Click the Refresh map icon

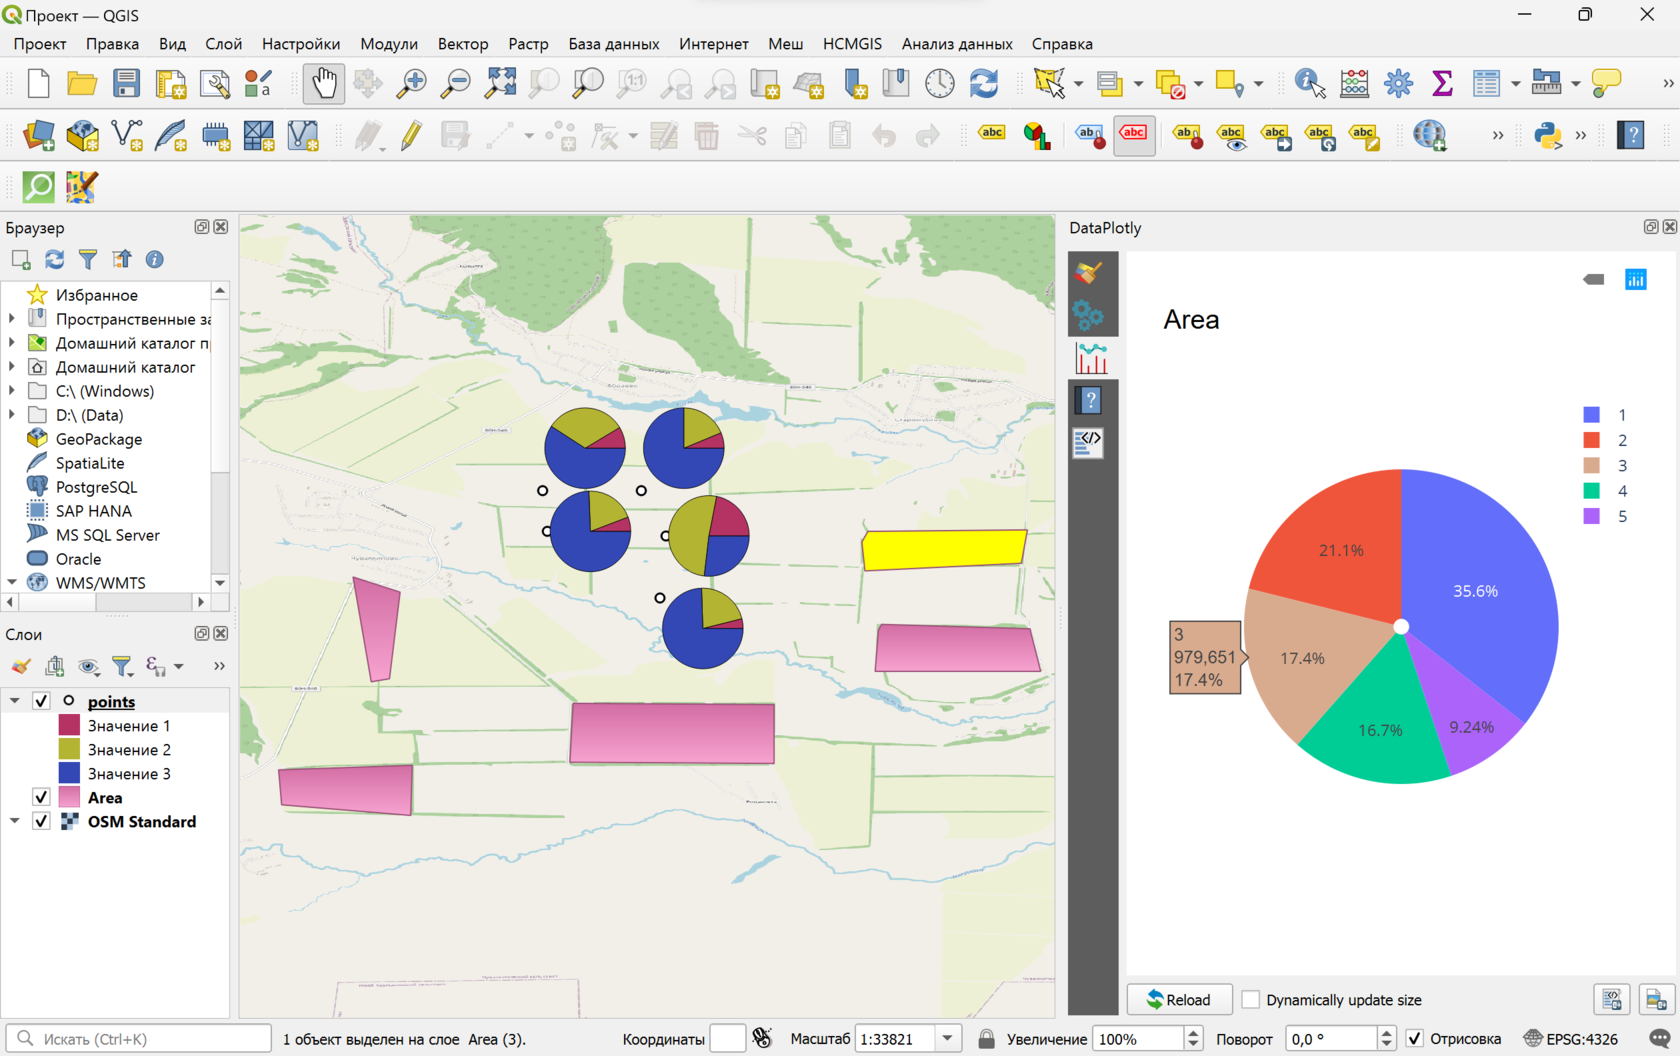tap(984, 84)
